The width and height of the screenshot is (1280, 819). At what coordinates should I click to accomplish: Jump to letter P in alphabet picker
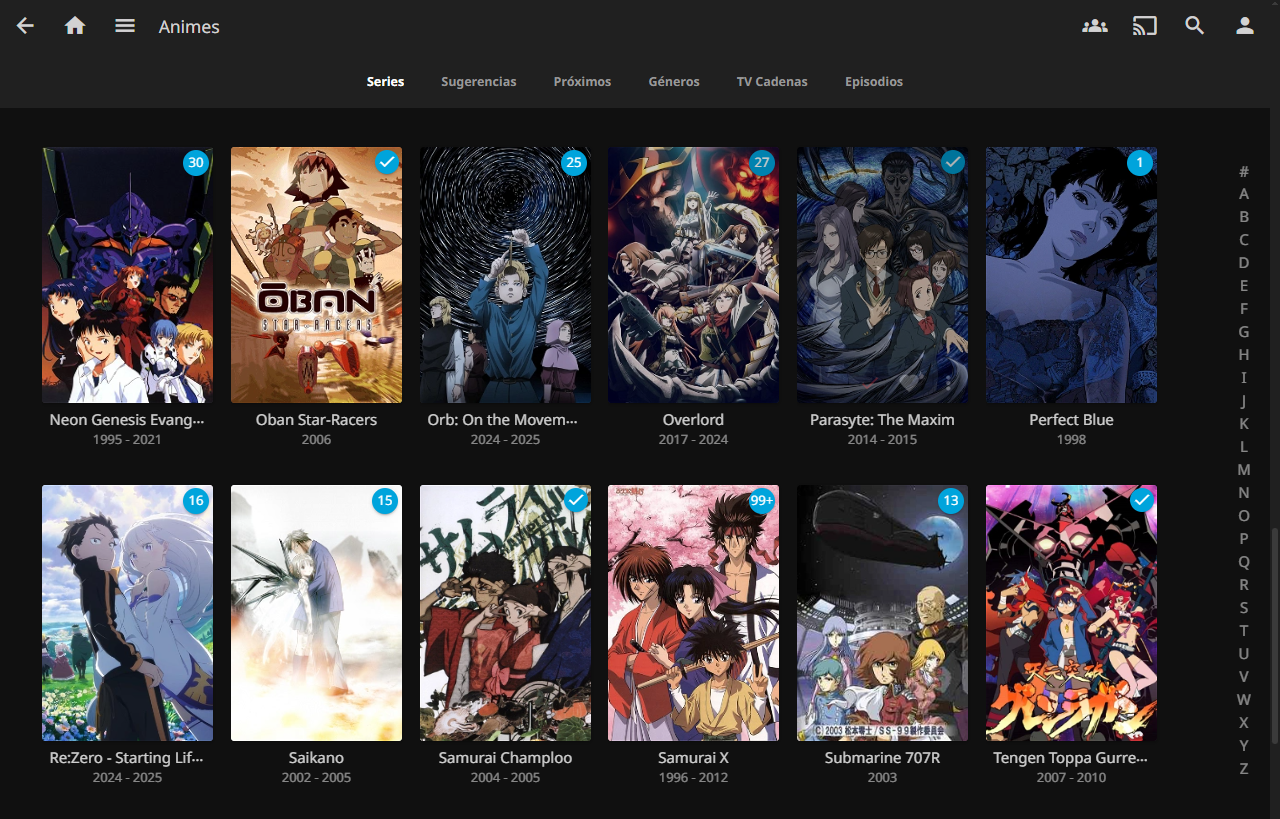tap(1244, 539)
